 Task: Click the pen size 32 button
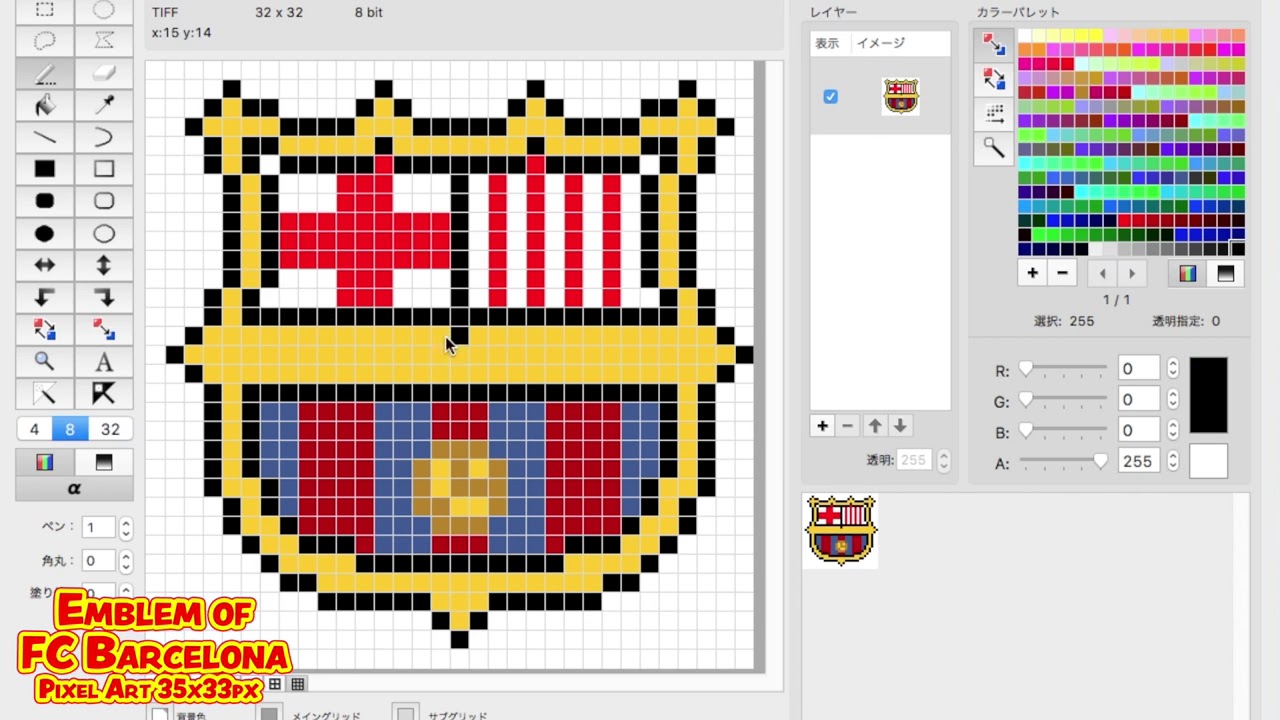point(110,429)
